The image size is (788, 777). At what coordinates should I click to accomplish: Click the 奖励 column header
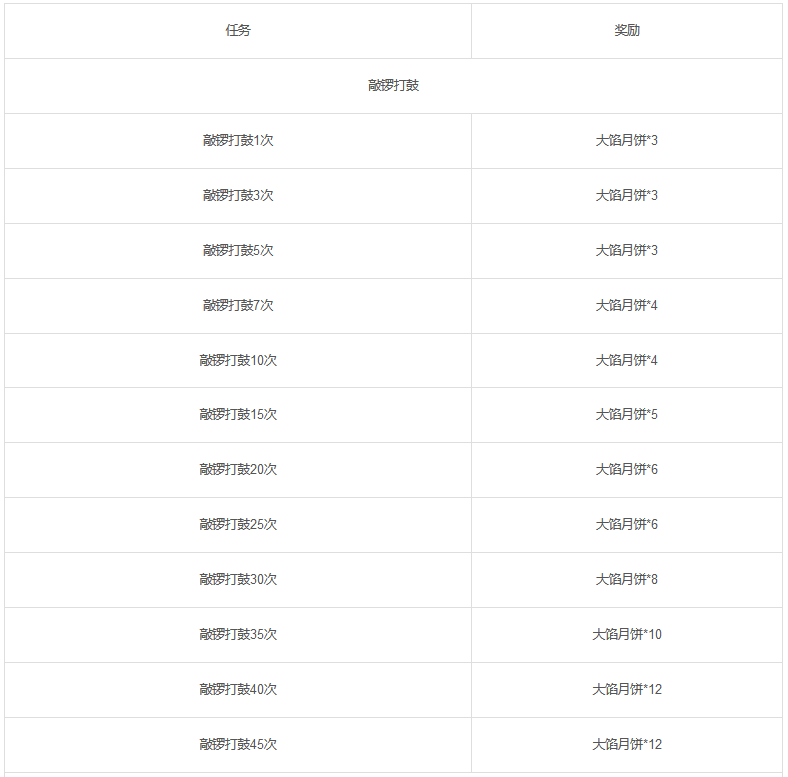click(x=627, y=31)
